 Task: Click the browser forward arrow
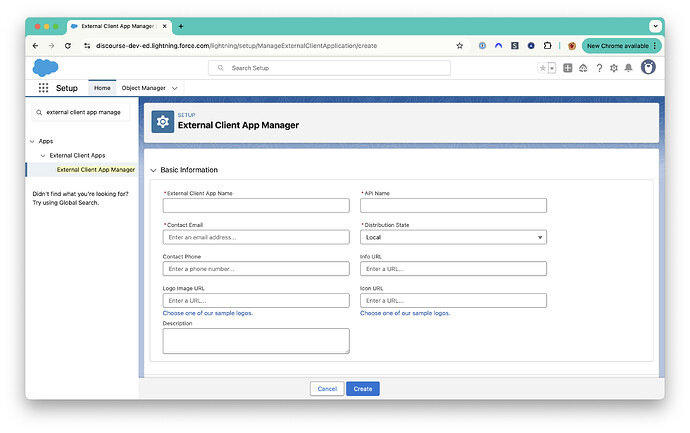(x=51, y=46)
